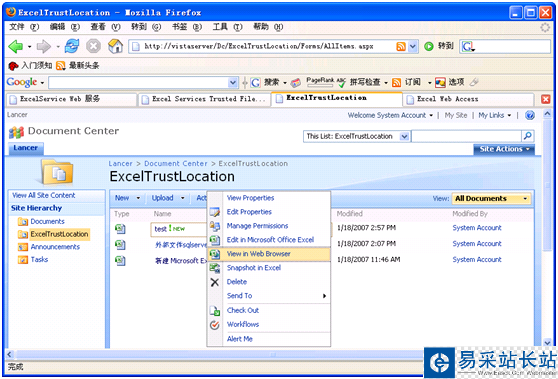Choose View Properties from context menu
The image size is (558, 379).
tap(269, 198)
